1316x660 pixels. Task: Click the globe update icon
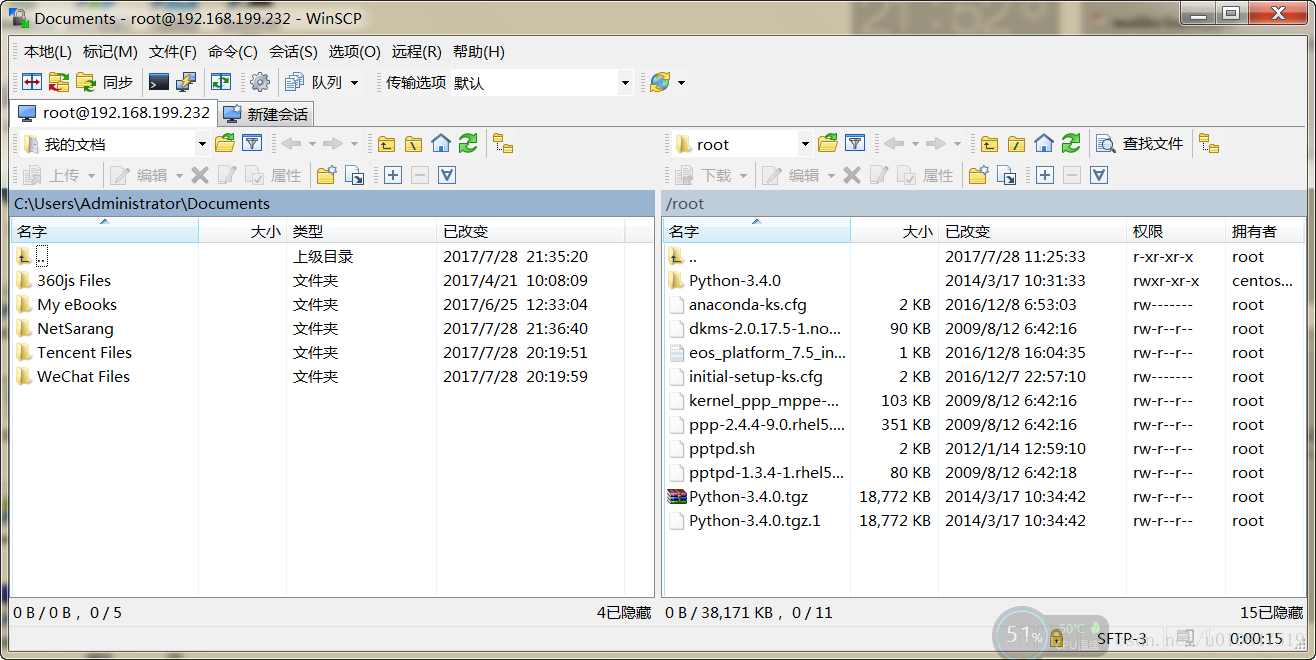tap(660, 82)
